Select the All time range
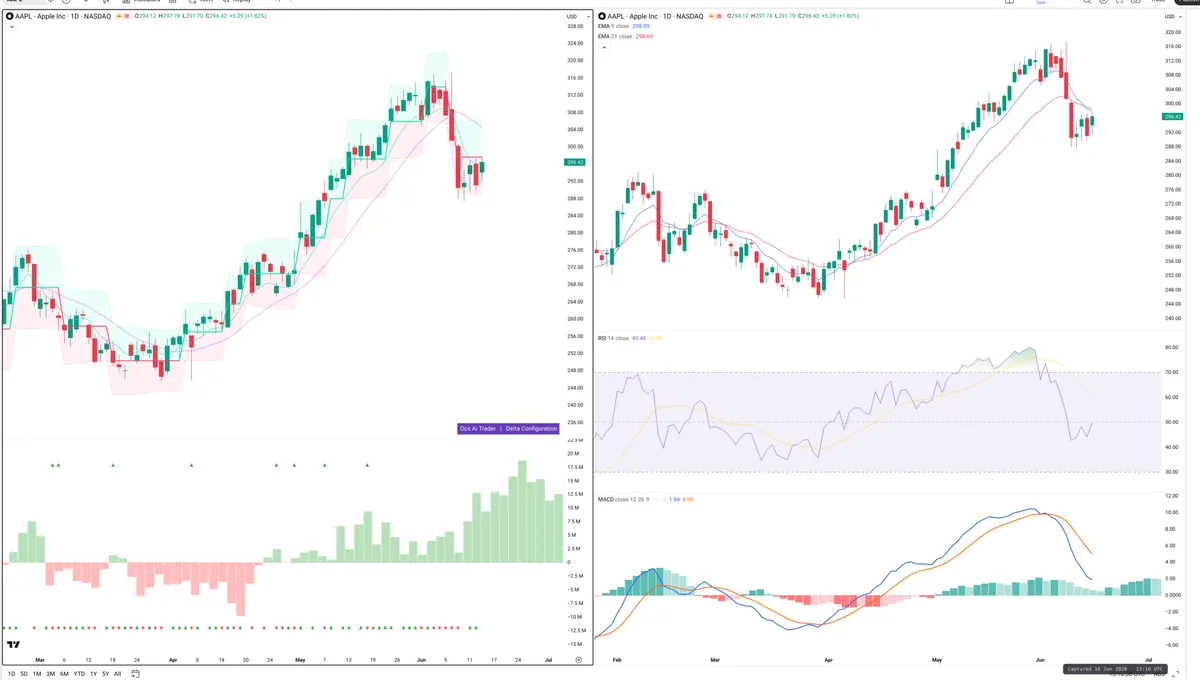Image resolution: width=1200 pixels, height=680 pixels. (x=117, y=674)
